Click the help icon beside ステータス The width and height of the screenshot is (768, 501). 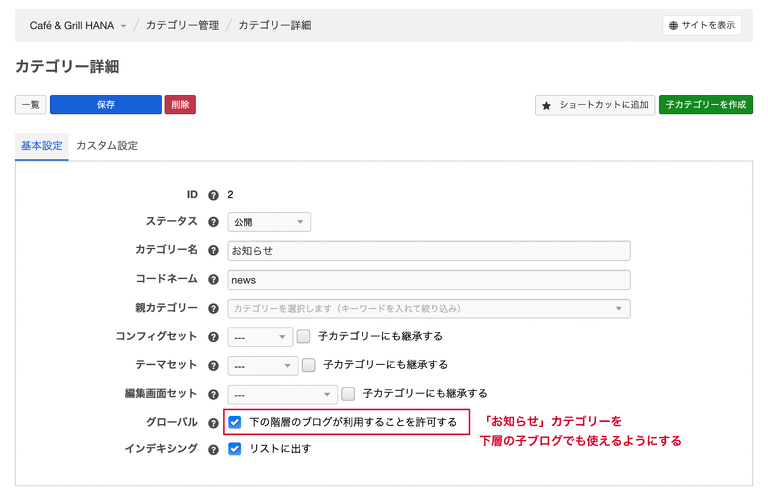click(x=213, y=222)
